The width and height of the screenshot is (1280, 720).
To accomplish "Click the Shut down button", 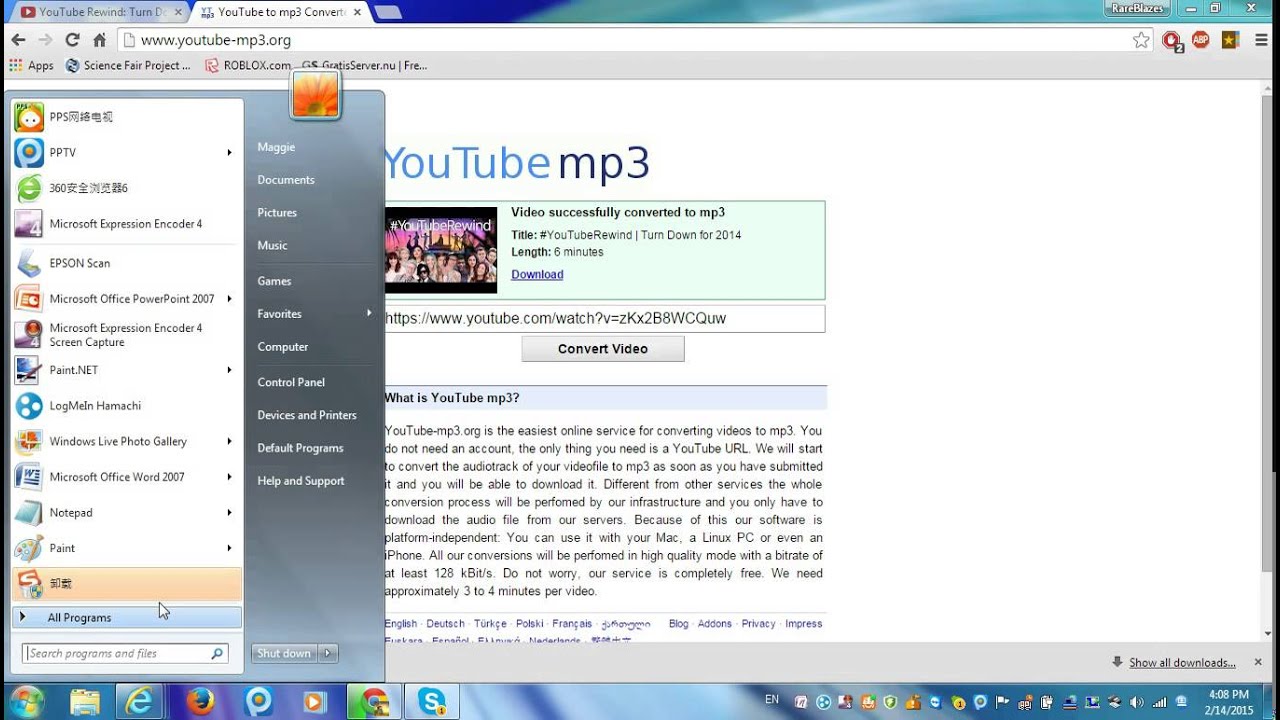I will (284, 654).
